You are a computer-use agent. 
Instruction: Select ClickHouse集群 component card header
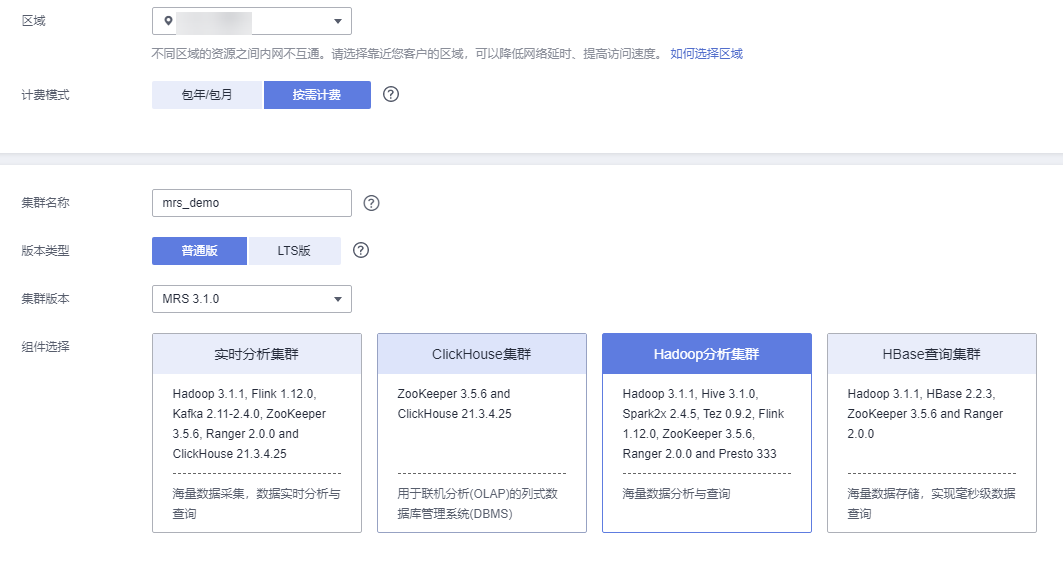coord(481,354)
